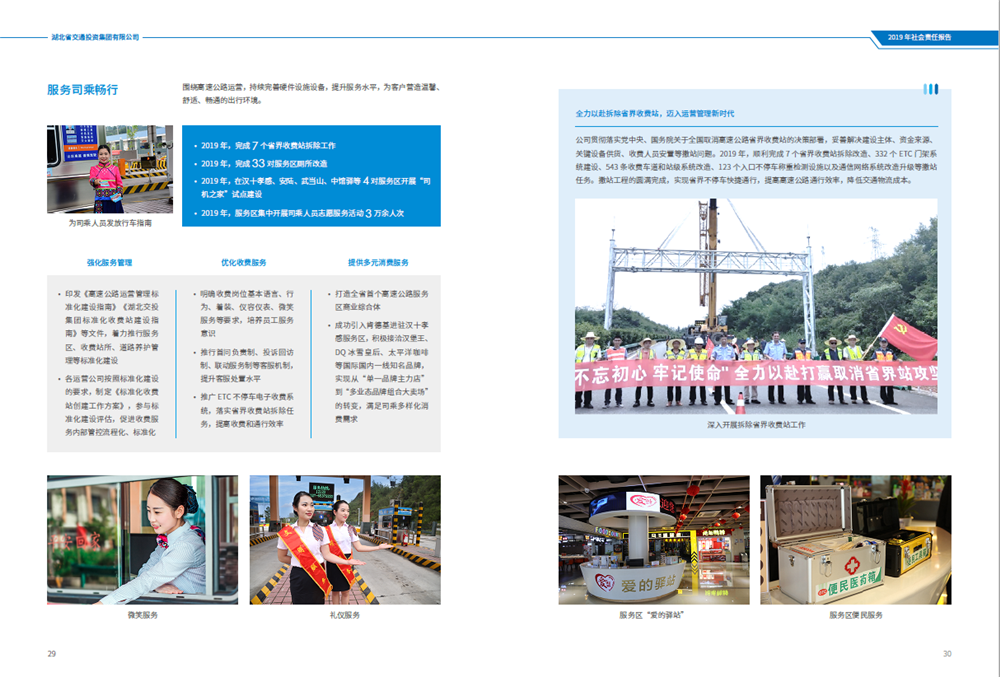Open the 微笑服务 toll booth photo
Image resolution: width=1000 pixels, height=677 pixels.
(x=142, y=539)
